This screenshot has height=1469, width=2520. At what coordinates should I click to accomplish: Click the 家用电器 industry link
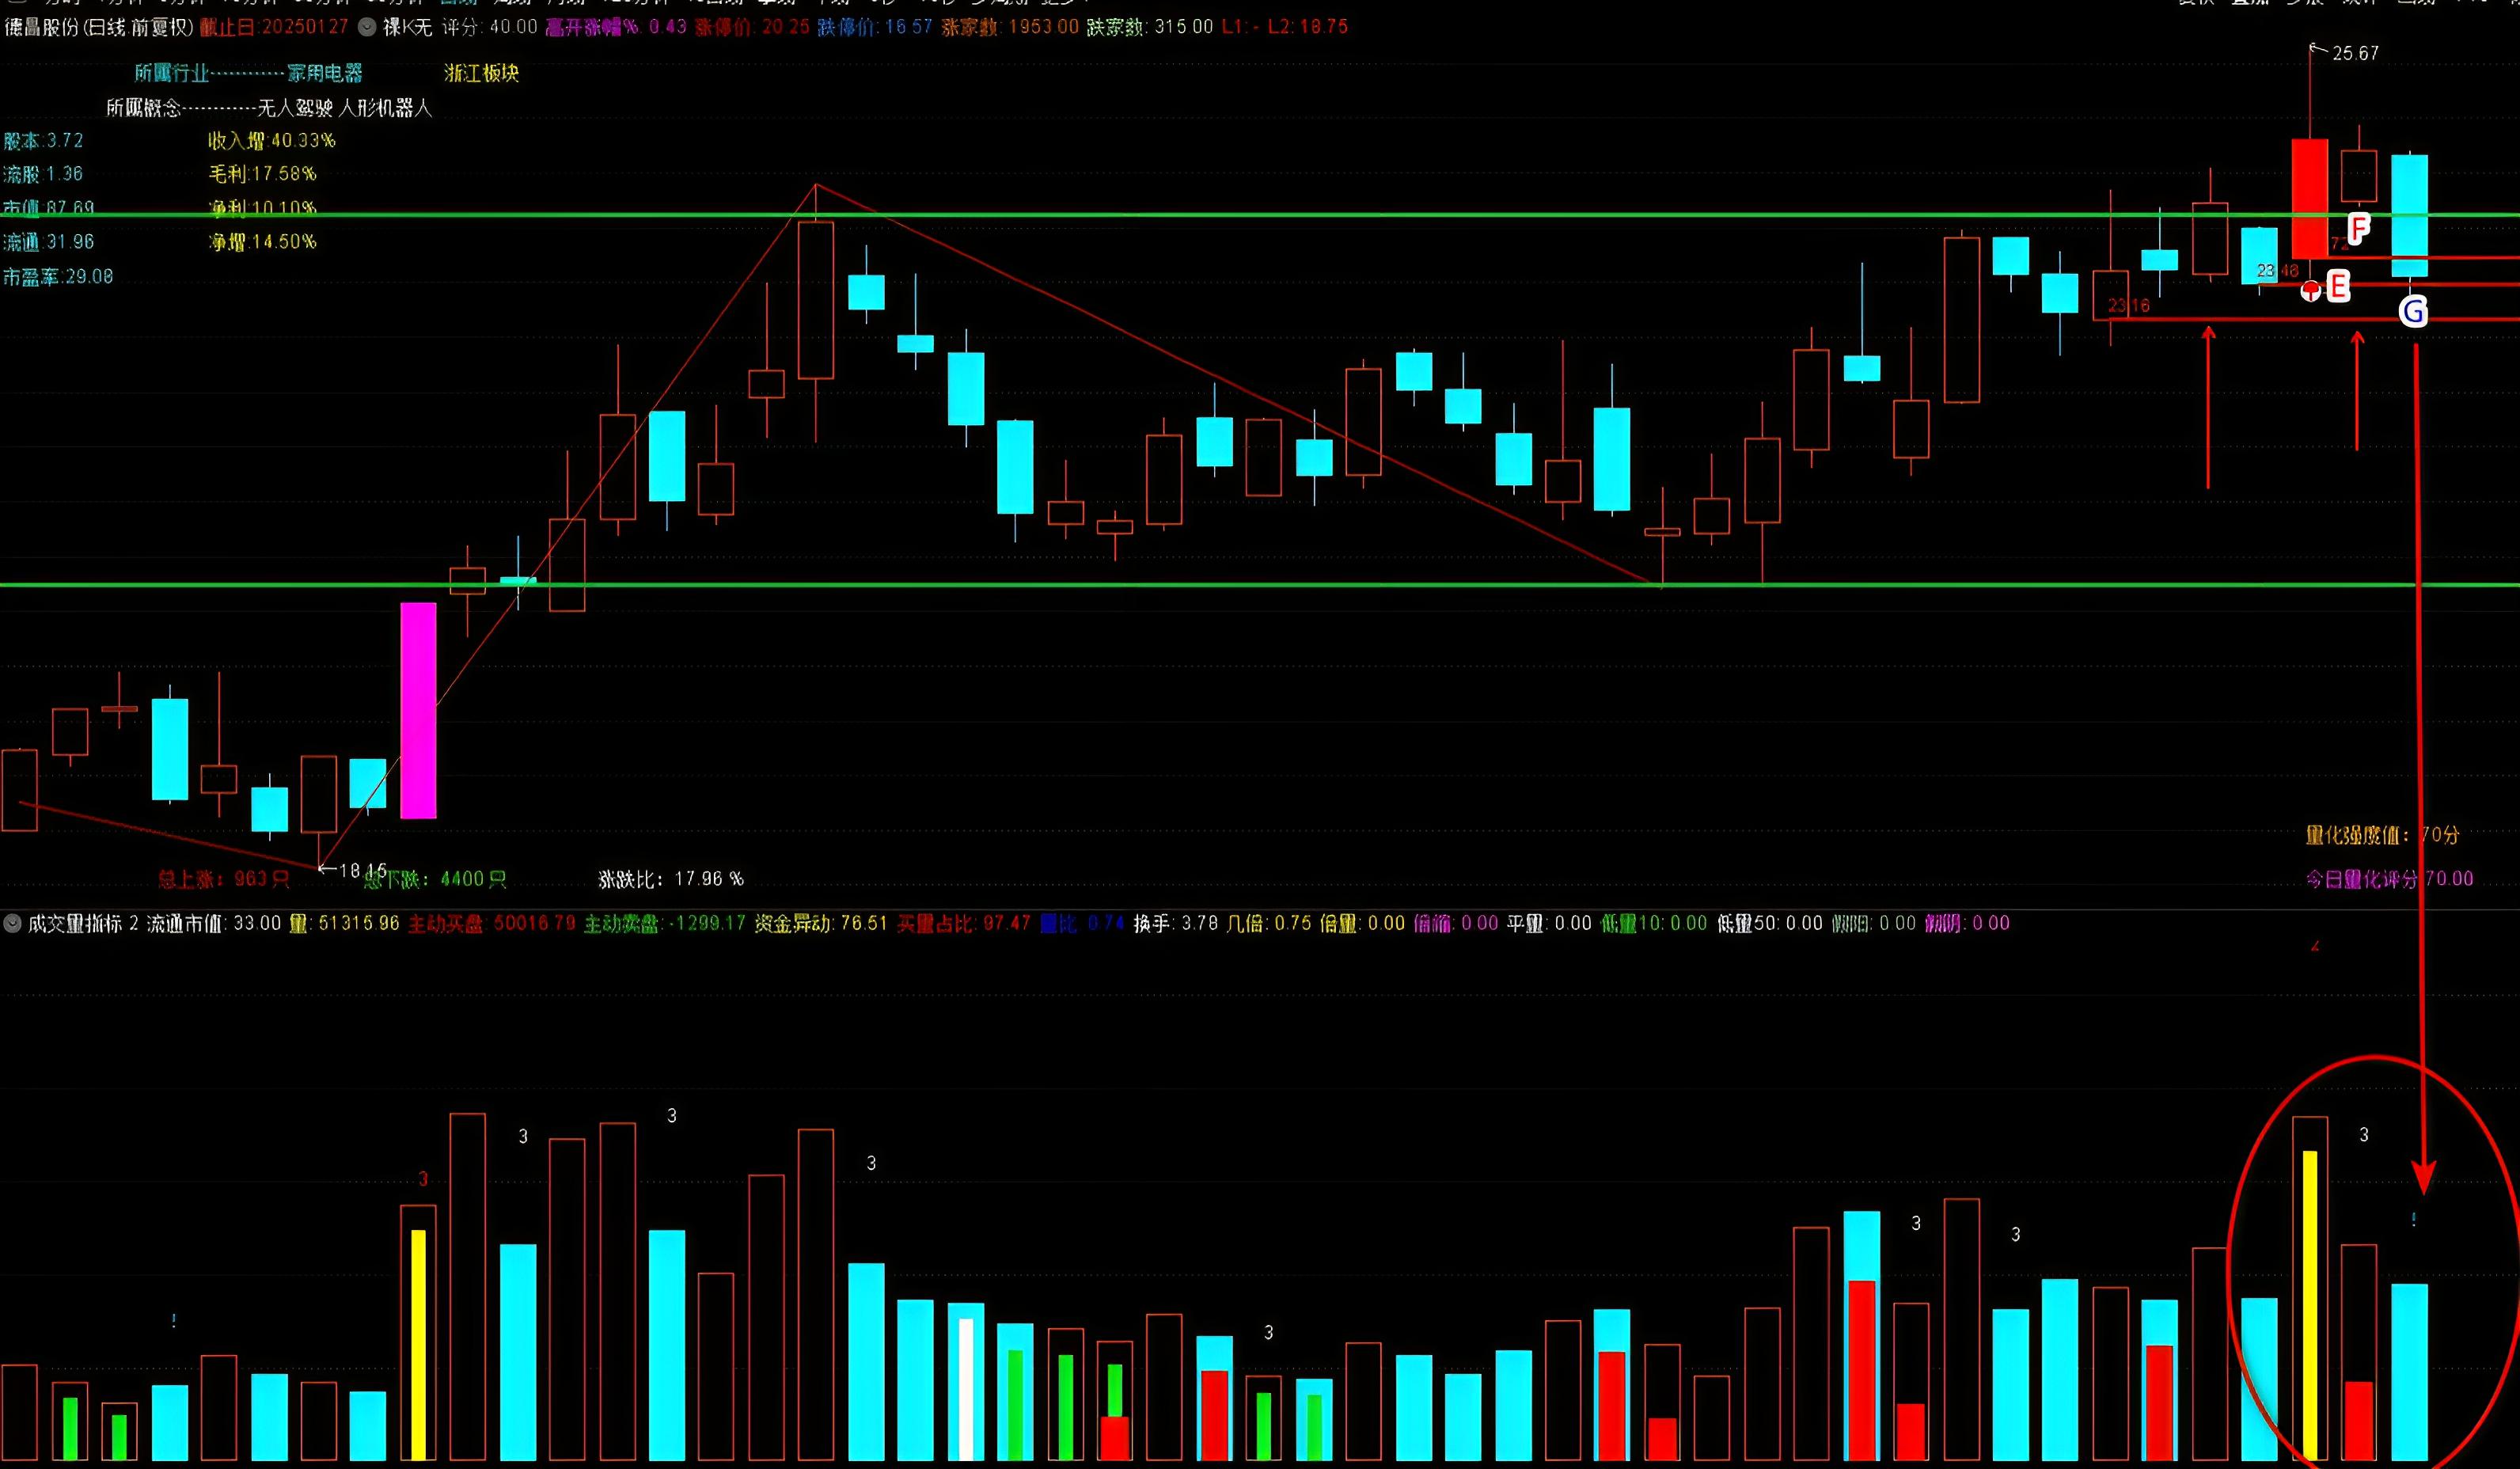(x=325, y=73)
